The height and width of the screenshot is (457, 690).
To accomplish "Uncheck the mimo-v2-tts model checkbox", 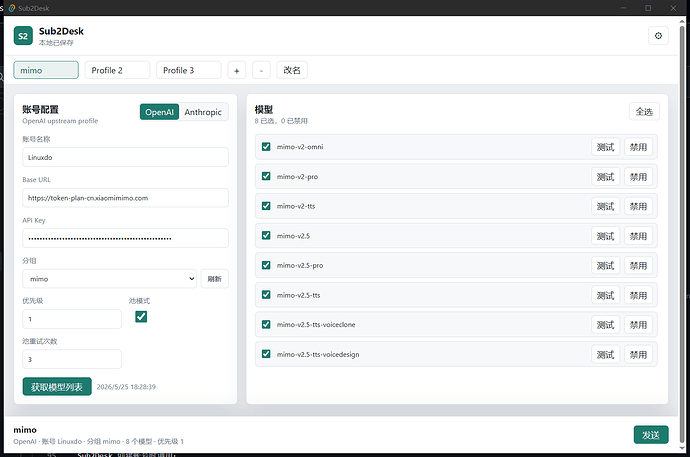I will point(266,206).
